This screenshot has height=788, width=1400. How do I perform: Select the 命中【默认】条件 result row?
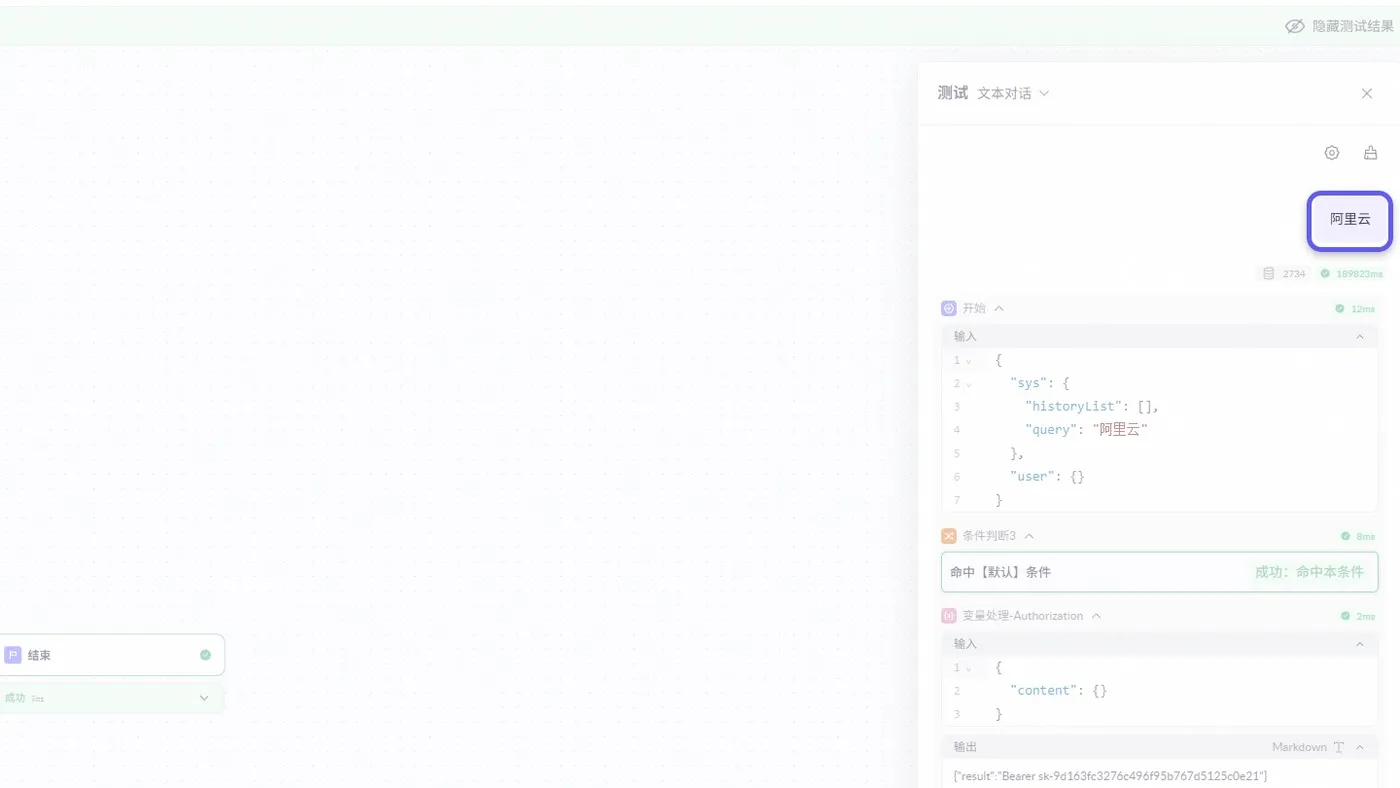point(1160,572)
